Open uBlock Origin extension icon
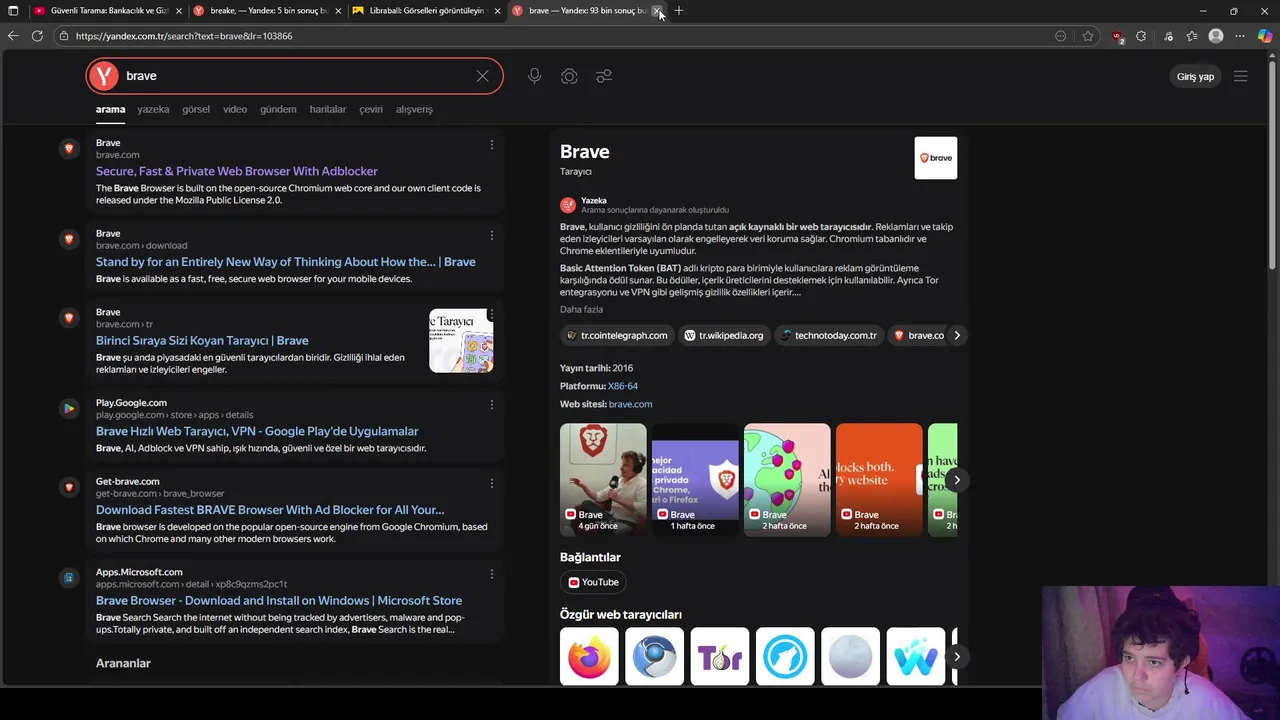Image resolution: width=1280 pixels, height=720 pixels. click(x=1118, y=37)
